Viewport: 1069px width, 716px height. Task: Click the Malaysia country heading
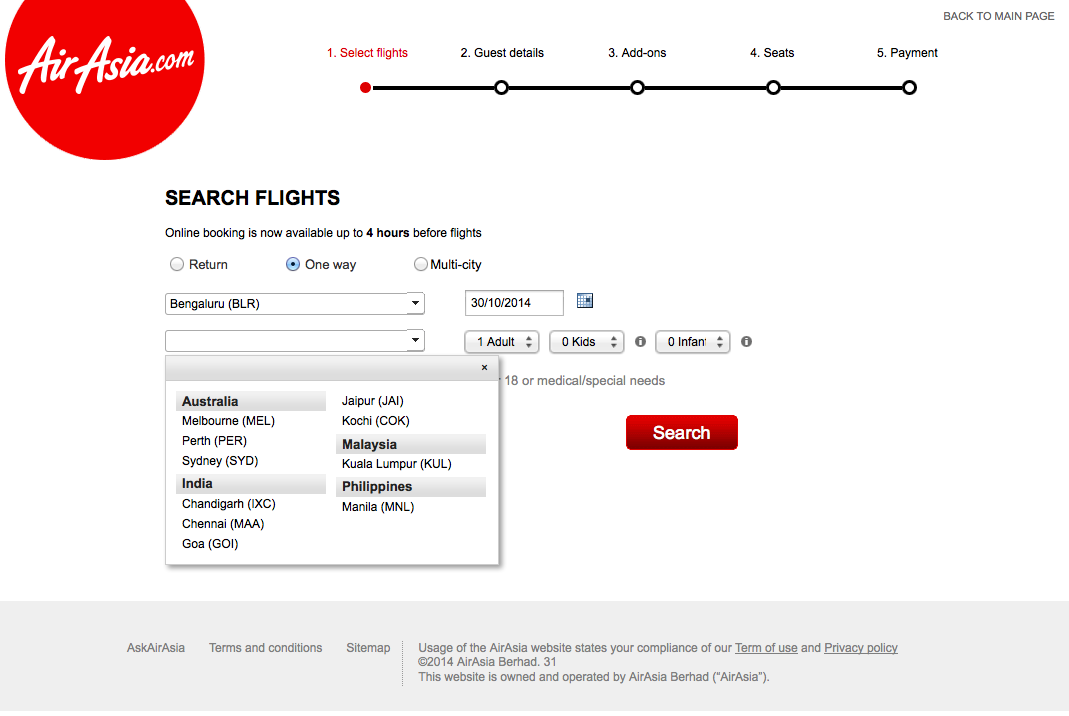pos(411,444)
